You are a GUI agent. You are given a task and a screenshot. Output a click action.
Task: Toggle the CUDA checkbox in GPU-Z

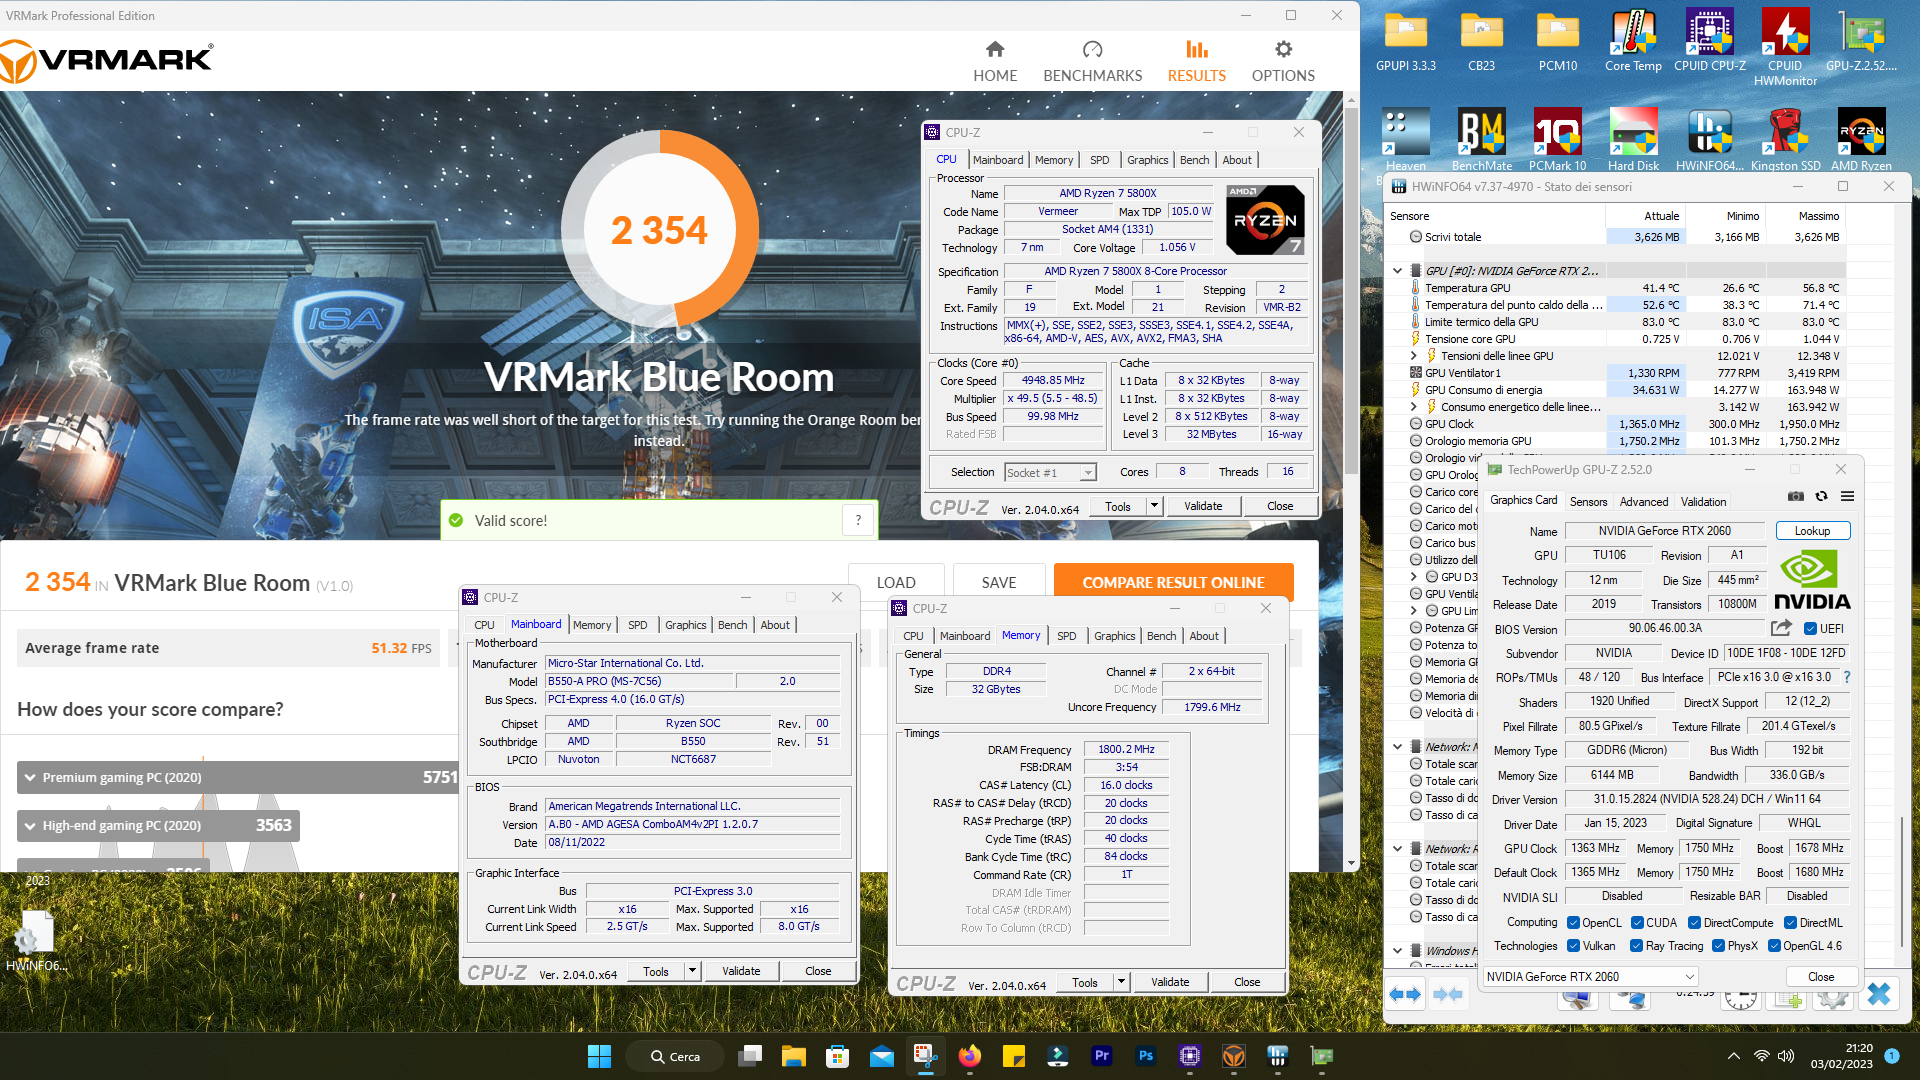point(1637,923)
